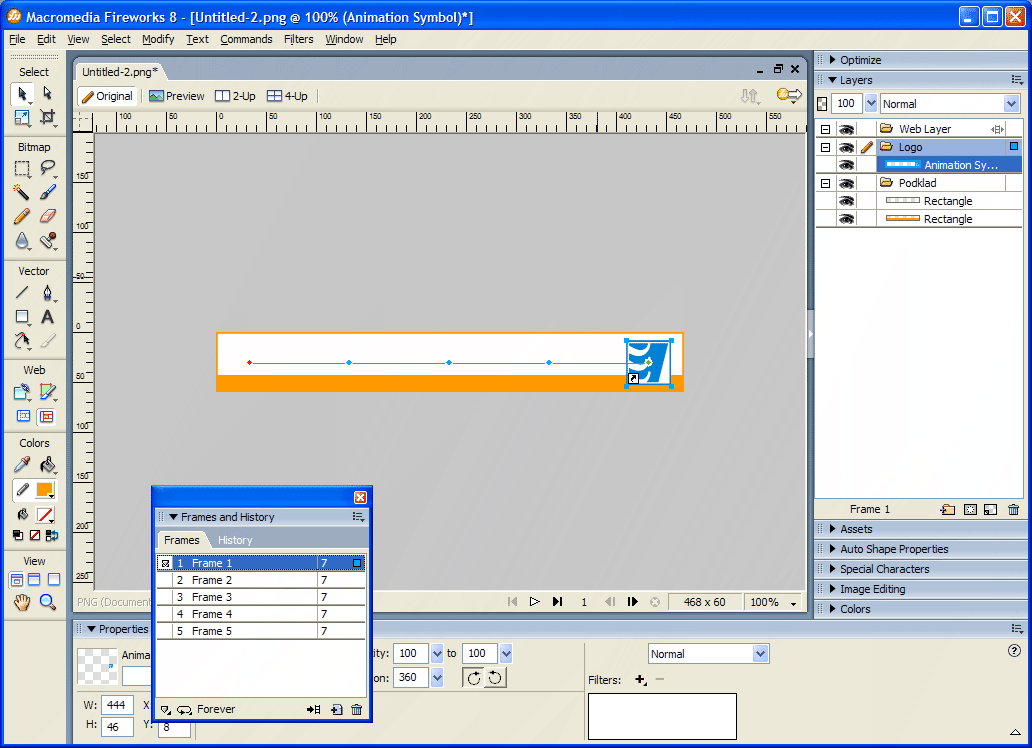
Task: Add a new frame
Action: coord(336,710)
